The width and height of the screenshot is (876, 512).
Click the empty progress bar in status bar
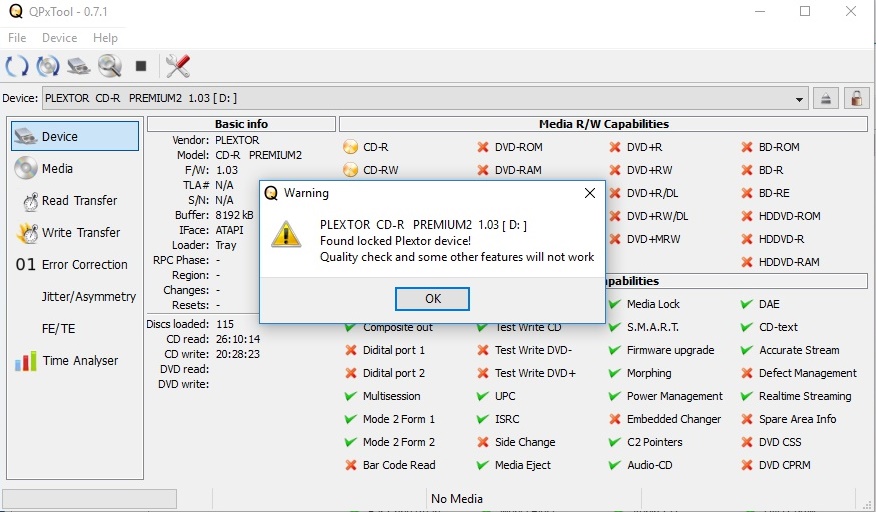89,499
